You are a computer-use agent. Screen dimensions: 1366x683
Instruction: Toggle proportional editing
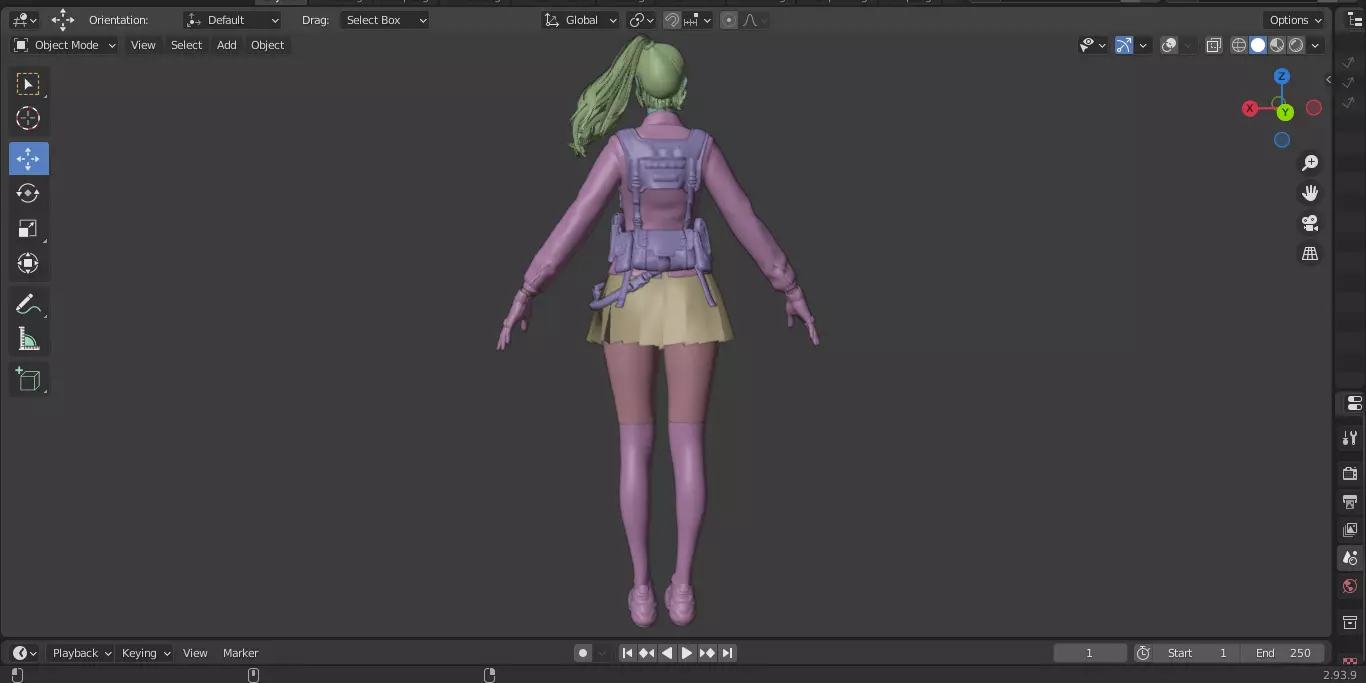click(729, 20)
